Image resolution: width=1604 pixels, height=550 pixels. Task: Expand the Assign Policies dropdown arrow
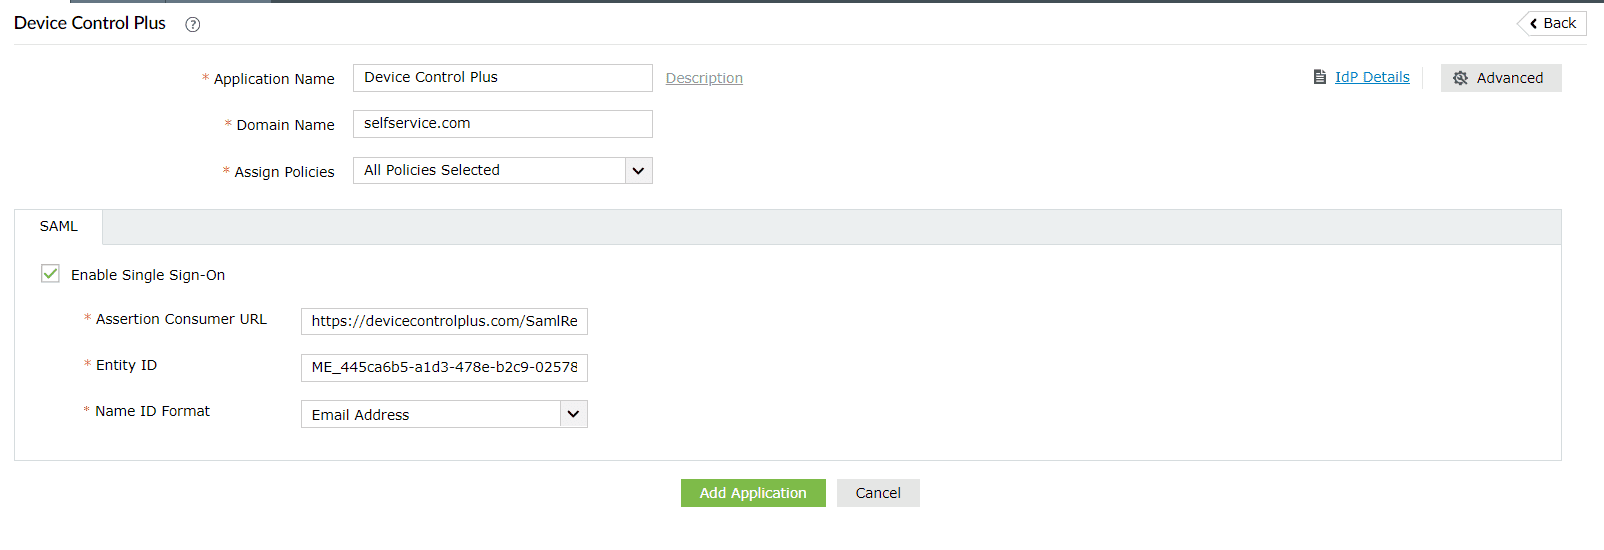[x=638, y=171]
